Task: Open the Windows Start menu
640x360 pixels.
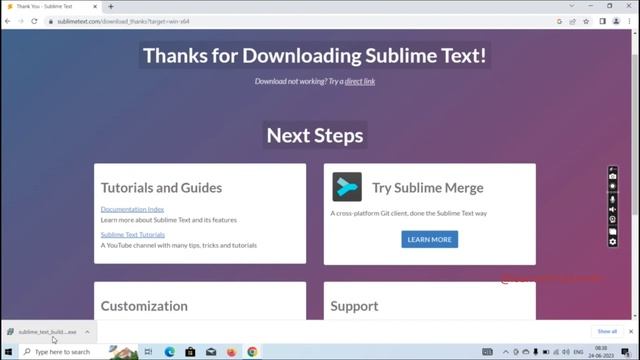Action: pyautogui.click(x=9, y=351)
